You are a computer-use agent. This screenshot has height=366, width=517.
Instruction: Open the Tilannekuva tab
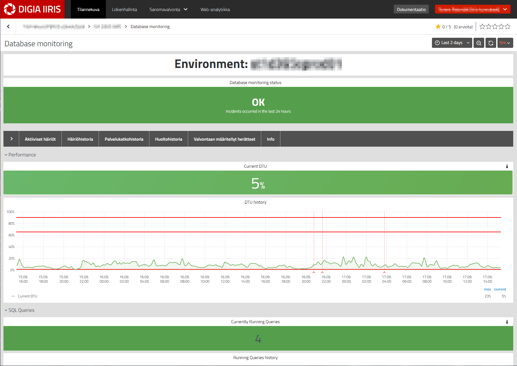click(88, 9)
